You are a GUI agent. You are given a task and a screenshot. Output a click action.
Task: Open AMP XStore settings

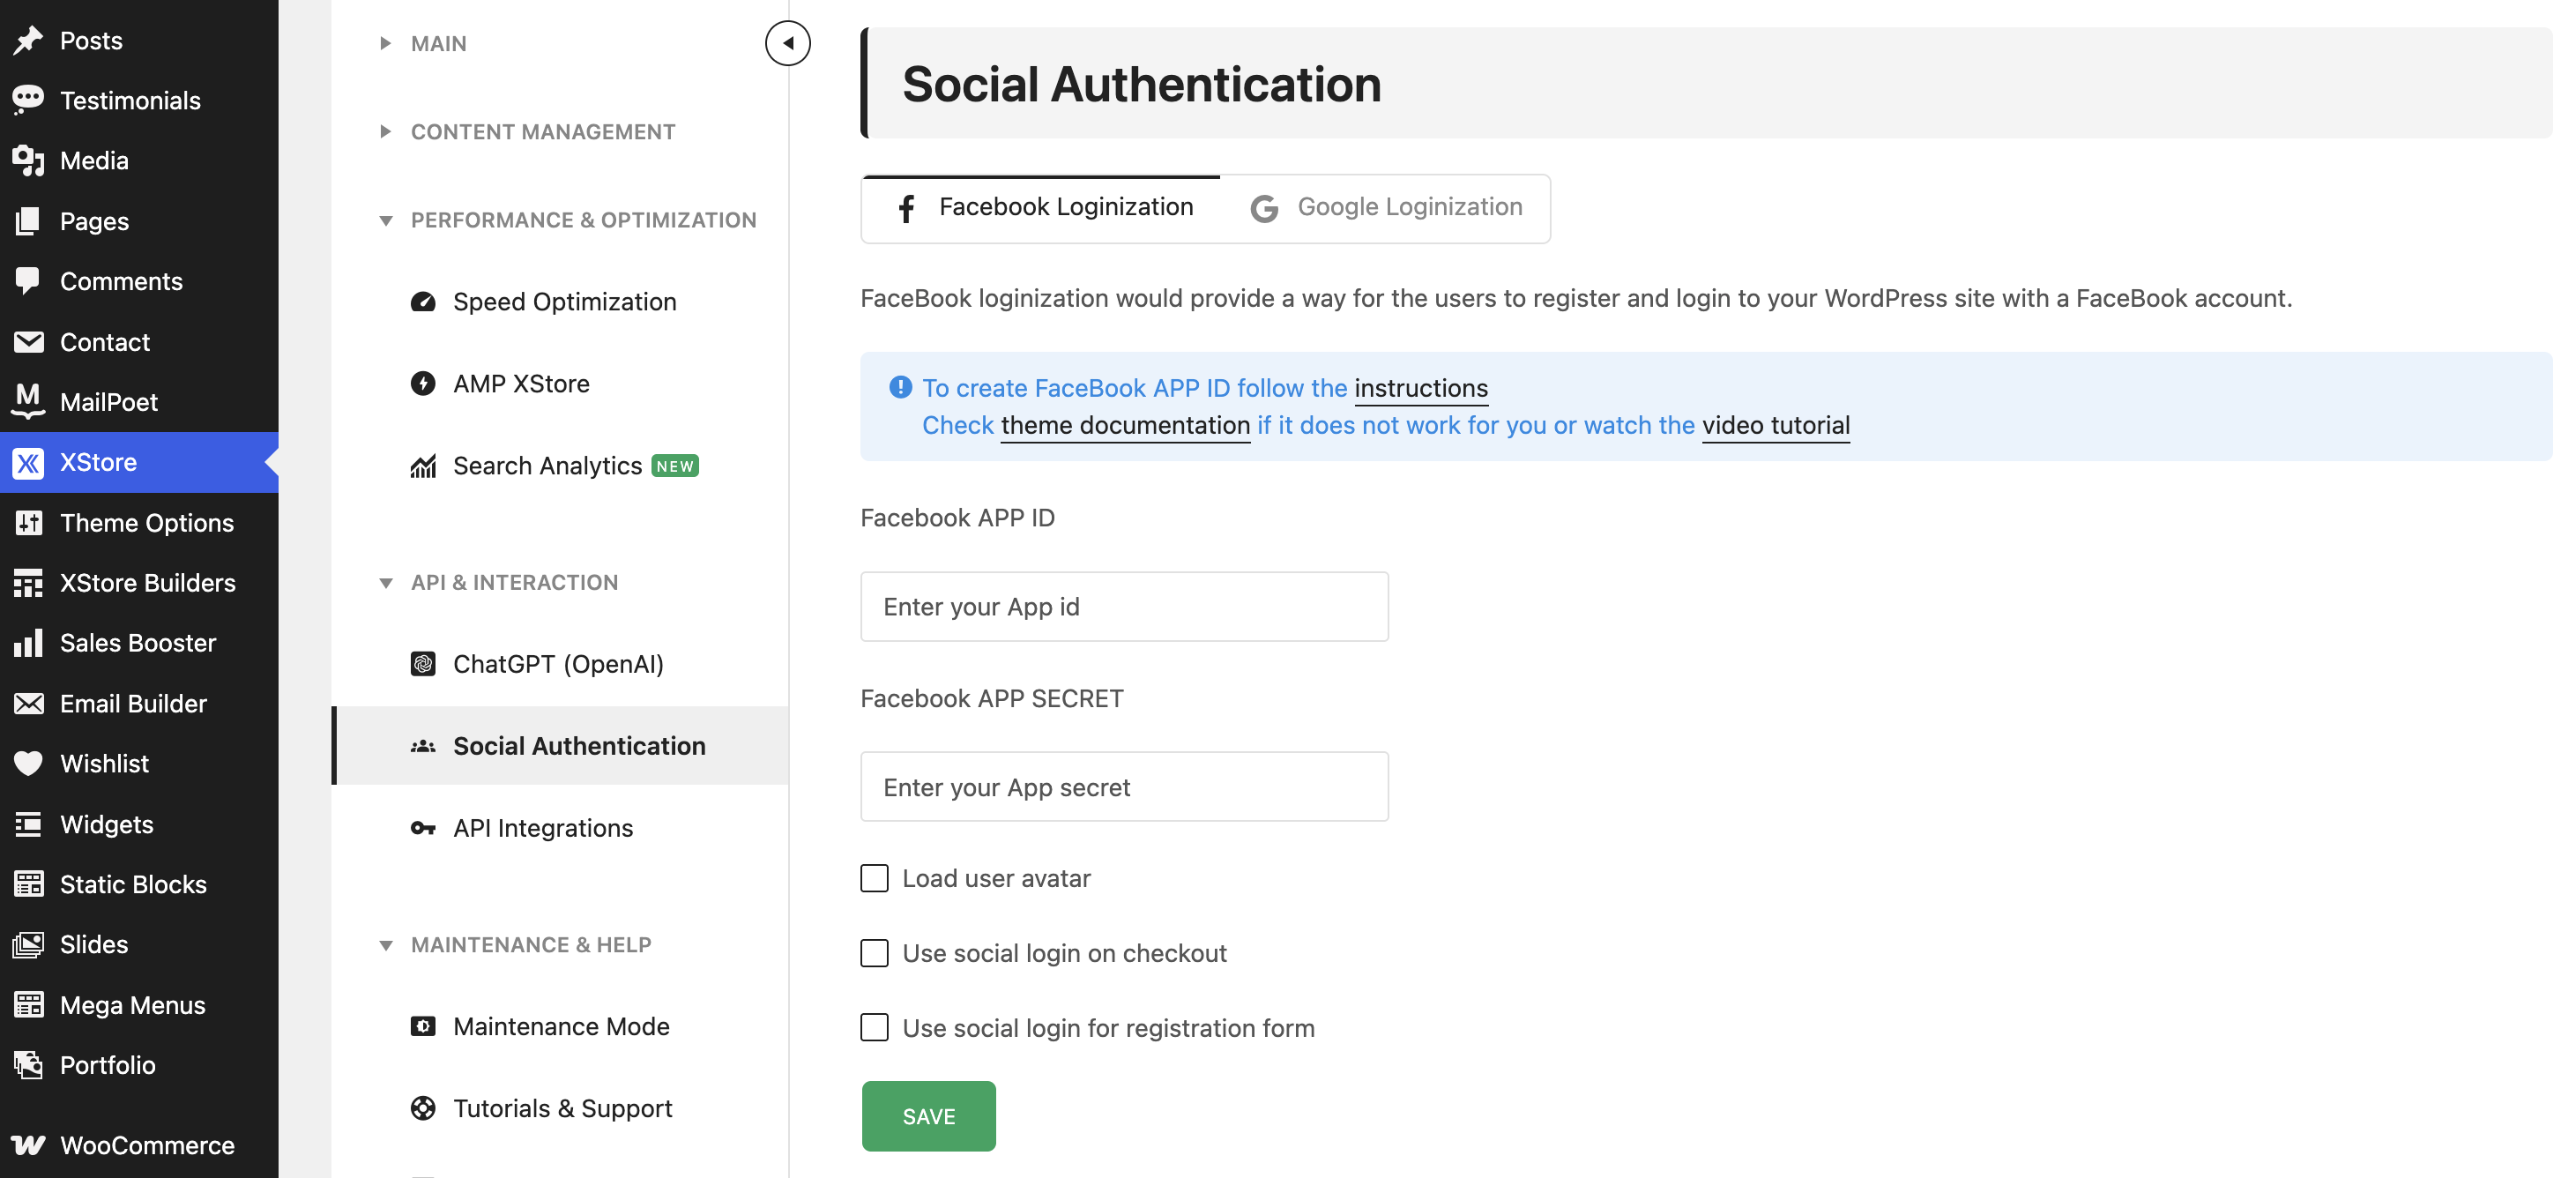(x=561, y=384)
